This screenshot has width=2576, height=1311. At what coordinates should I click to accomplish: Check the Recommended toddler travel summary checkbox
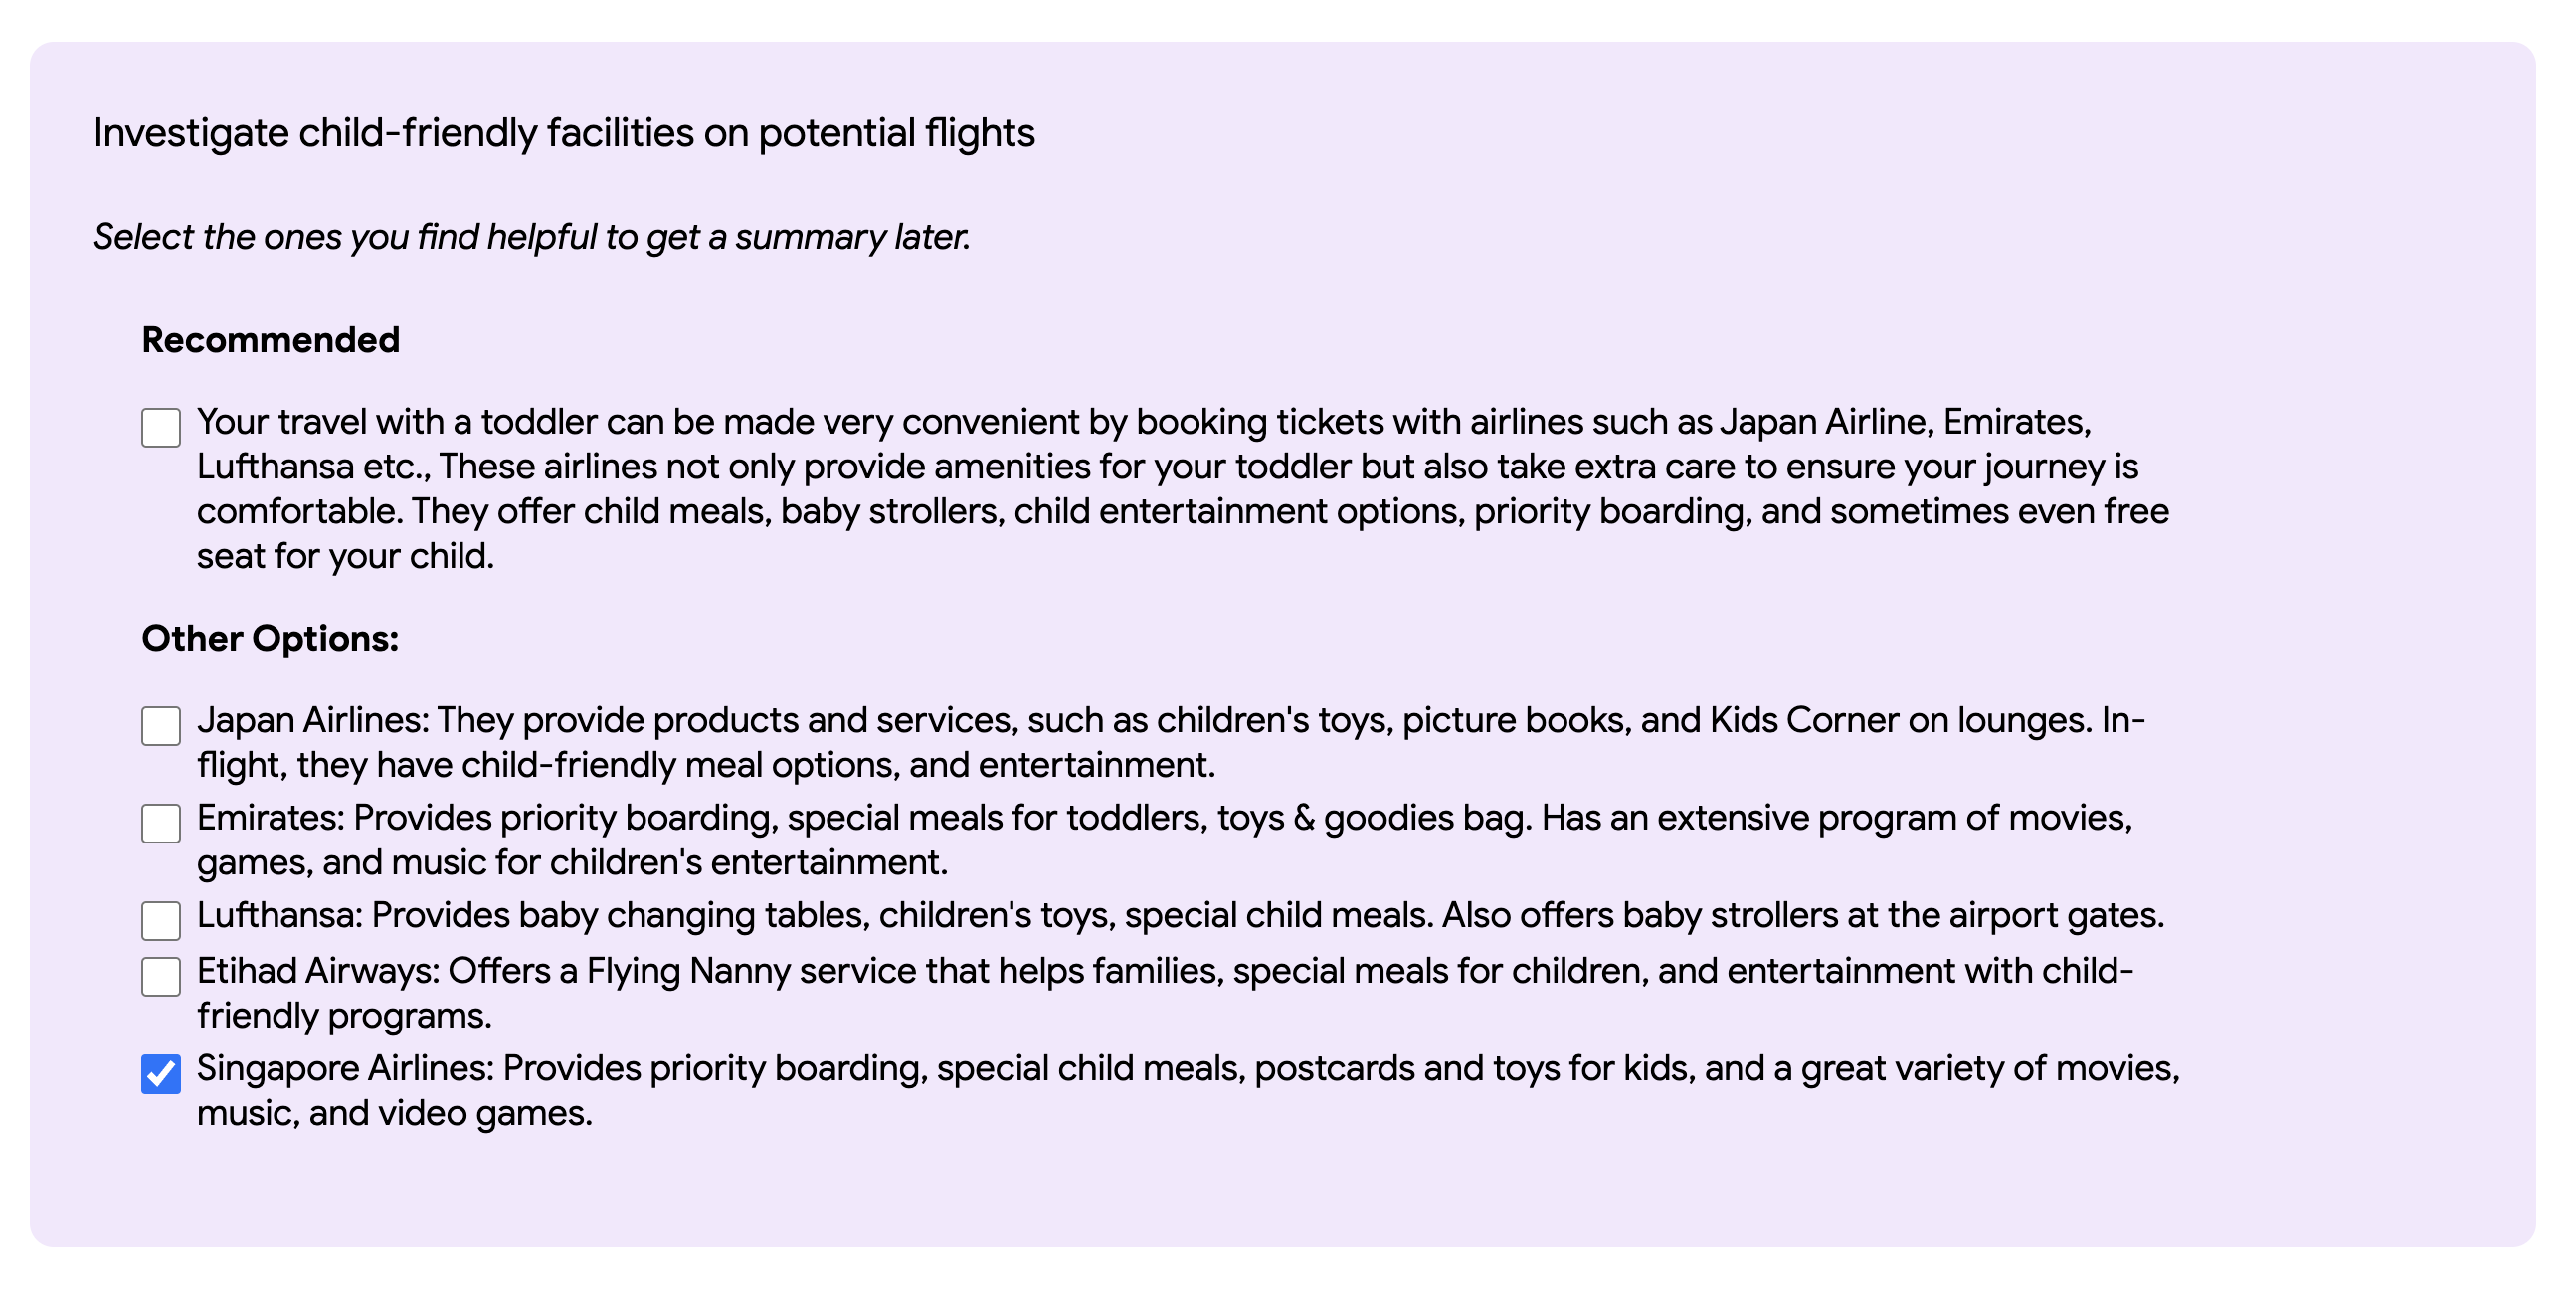[161, 427]
